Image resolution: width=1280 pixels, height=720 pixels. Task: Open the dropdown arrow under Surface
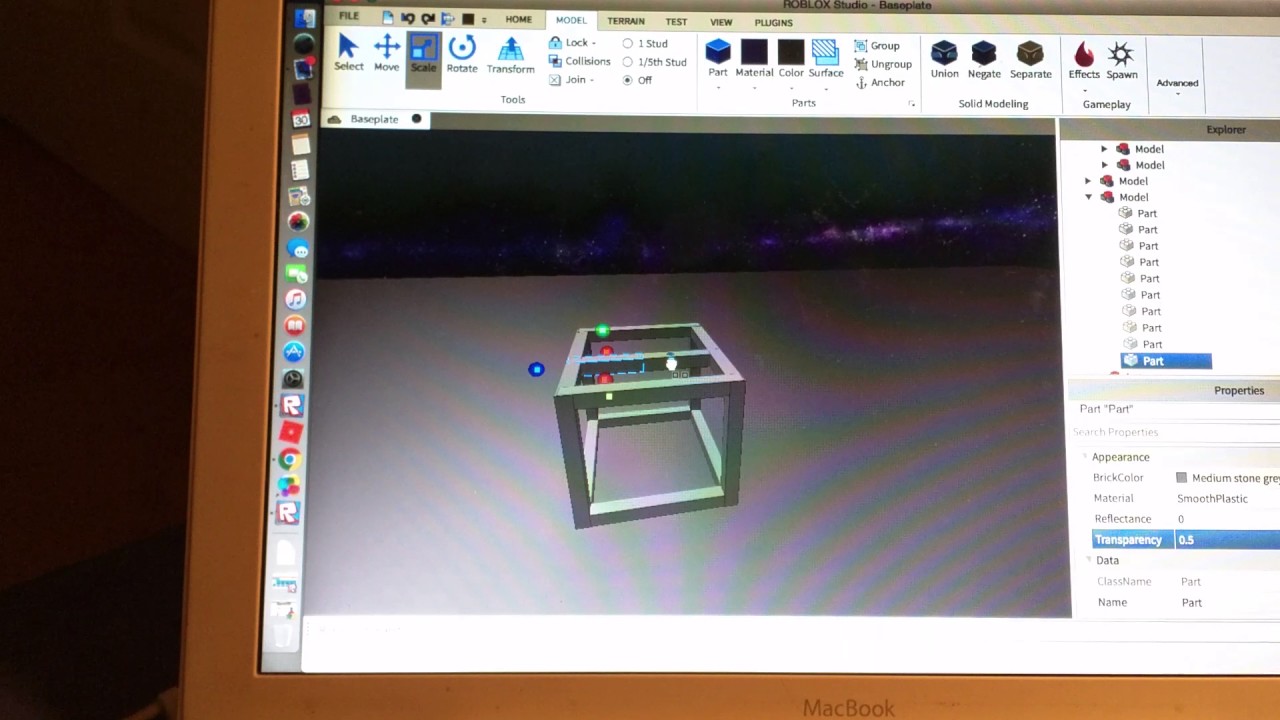[825, 88]
